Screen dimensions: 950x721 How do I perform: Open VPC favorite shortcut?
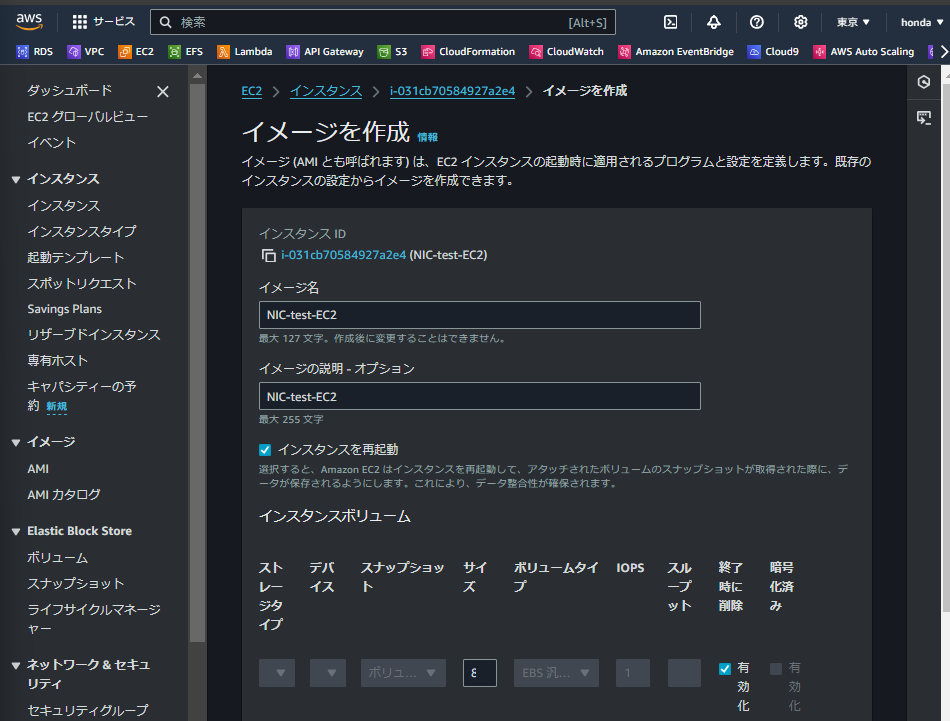[86, 52]
